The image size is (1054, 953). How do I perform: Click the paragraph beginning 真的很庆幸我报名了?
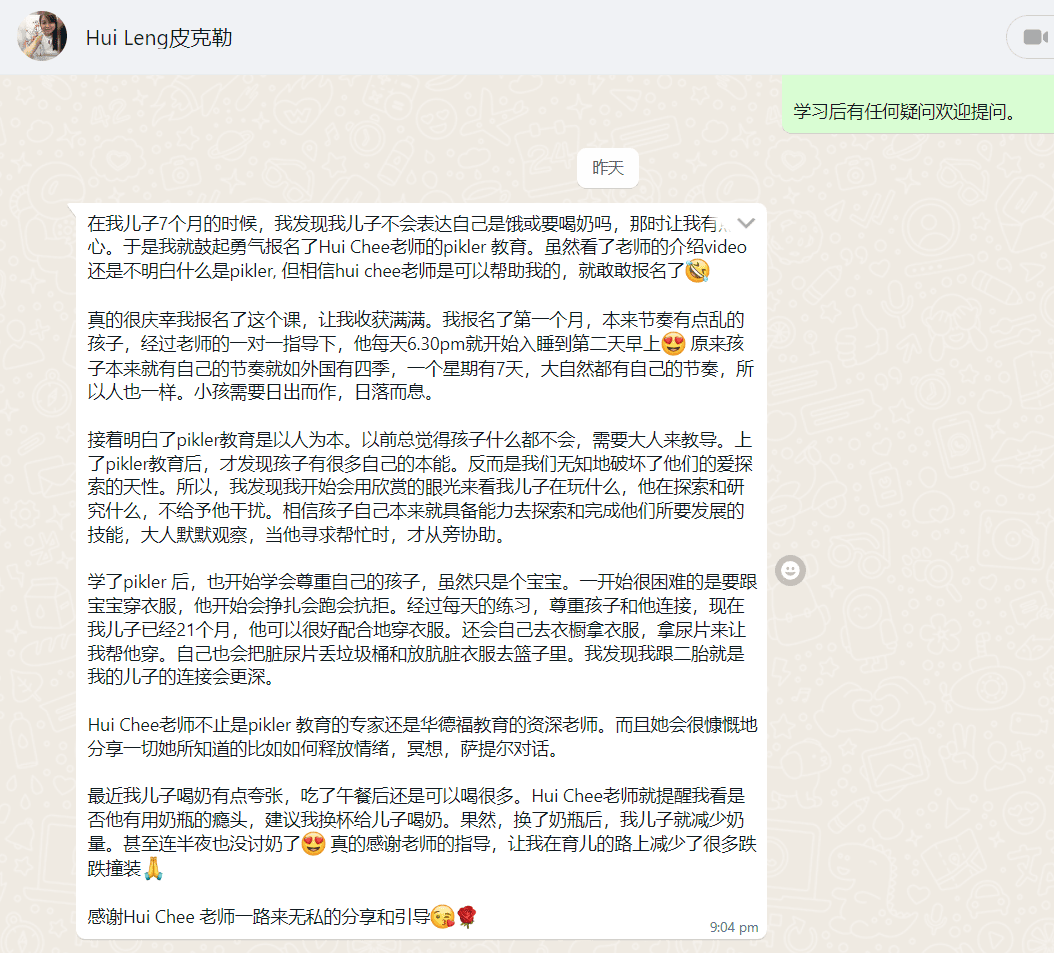pos(421,356)
